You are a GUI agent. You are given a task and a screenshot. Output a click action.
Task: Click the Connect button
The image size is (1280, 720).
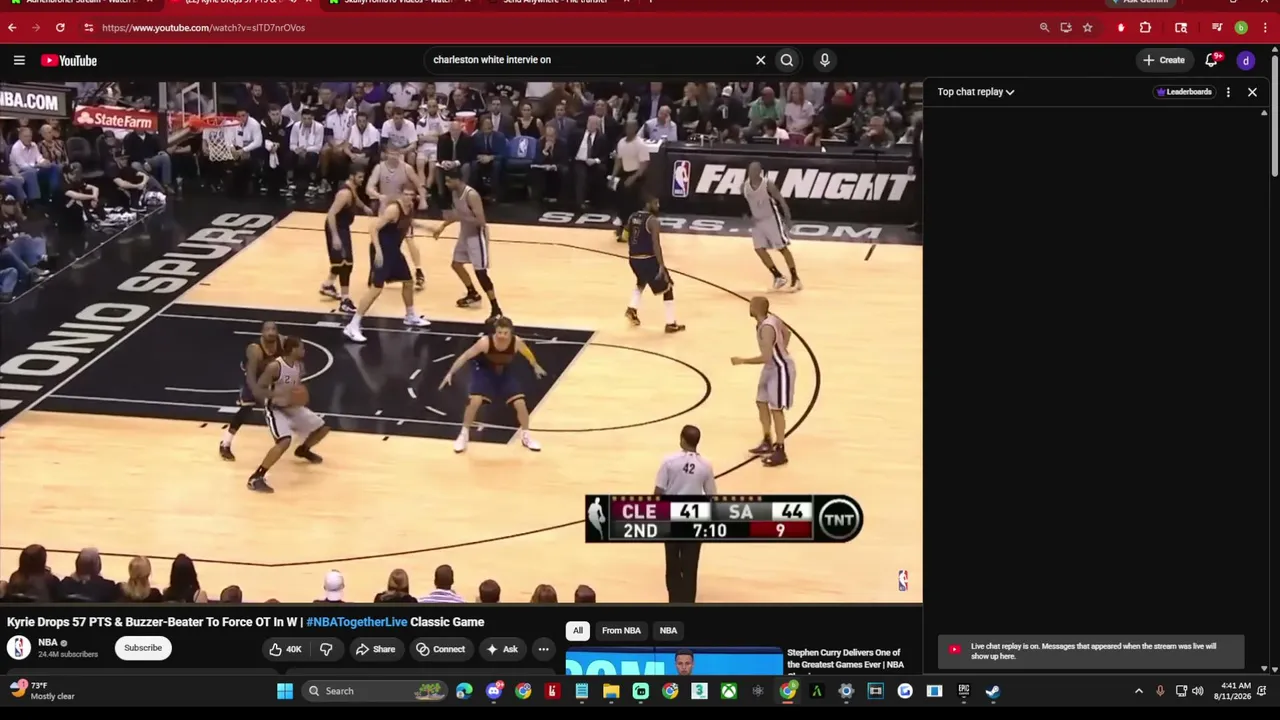(x=441, y=649)
